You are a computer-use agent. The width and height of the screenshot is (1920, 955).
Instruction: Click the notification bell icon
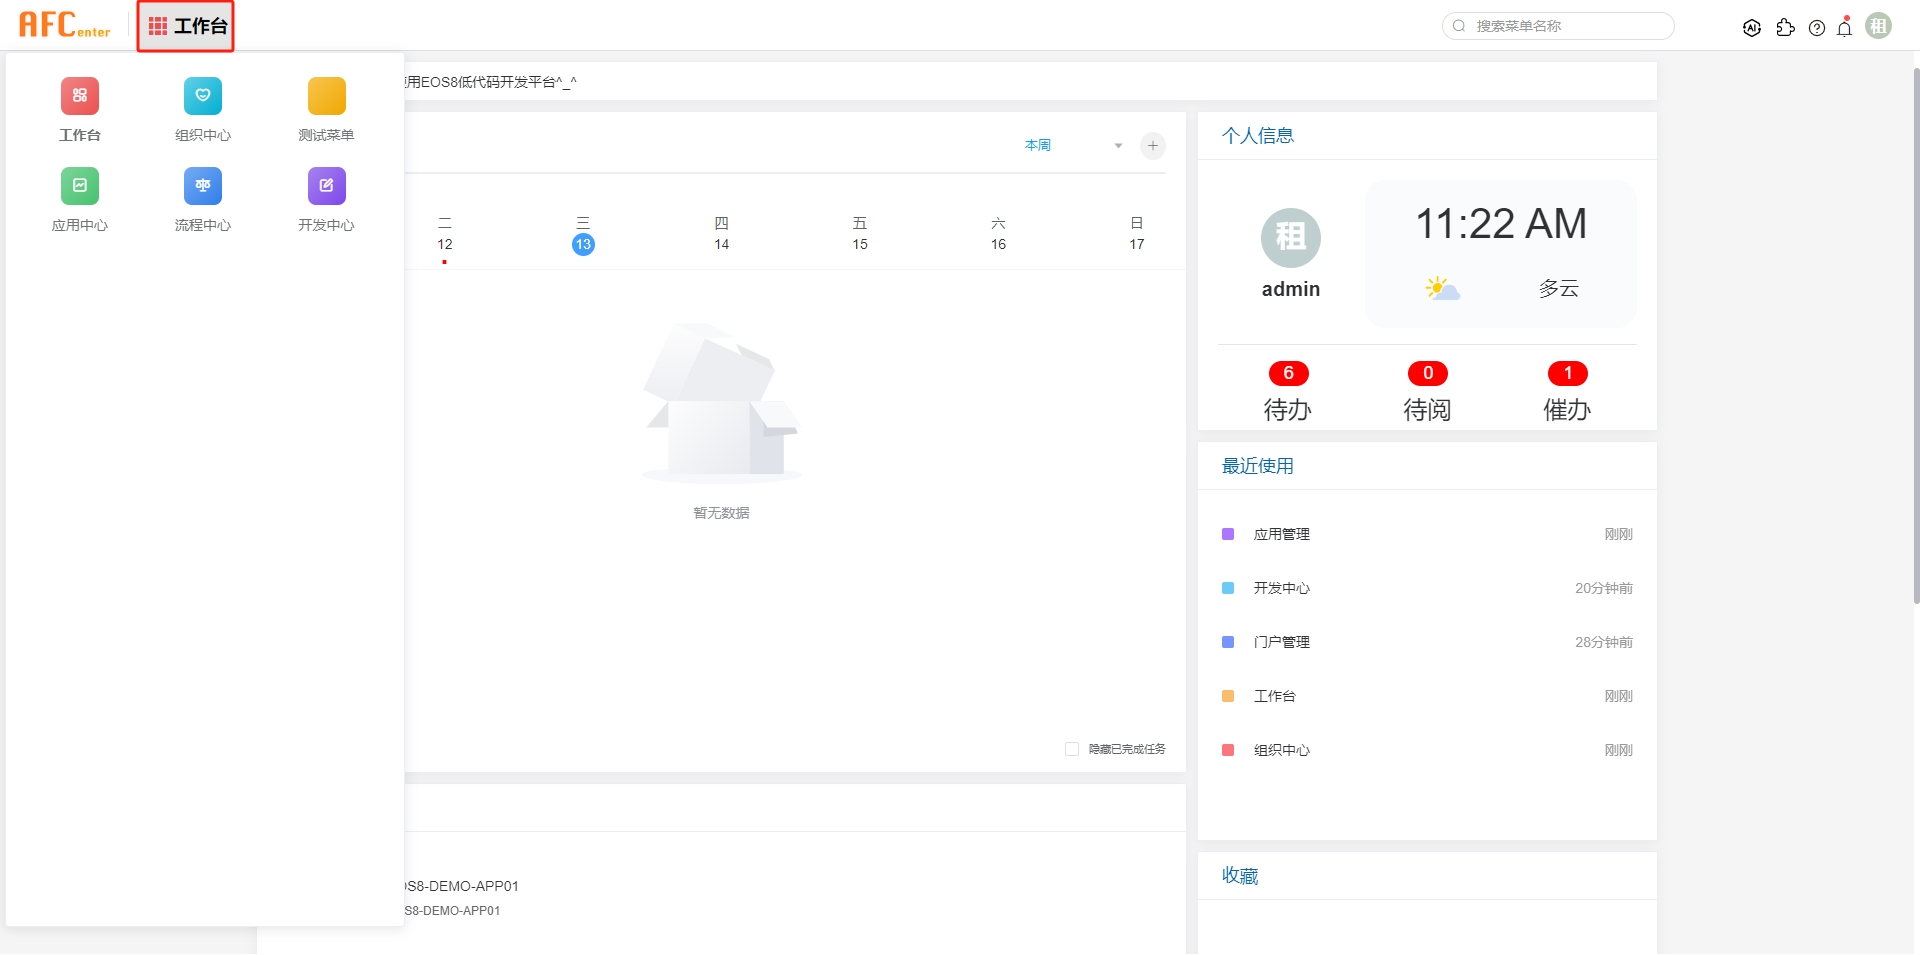pos(1845,28)
